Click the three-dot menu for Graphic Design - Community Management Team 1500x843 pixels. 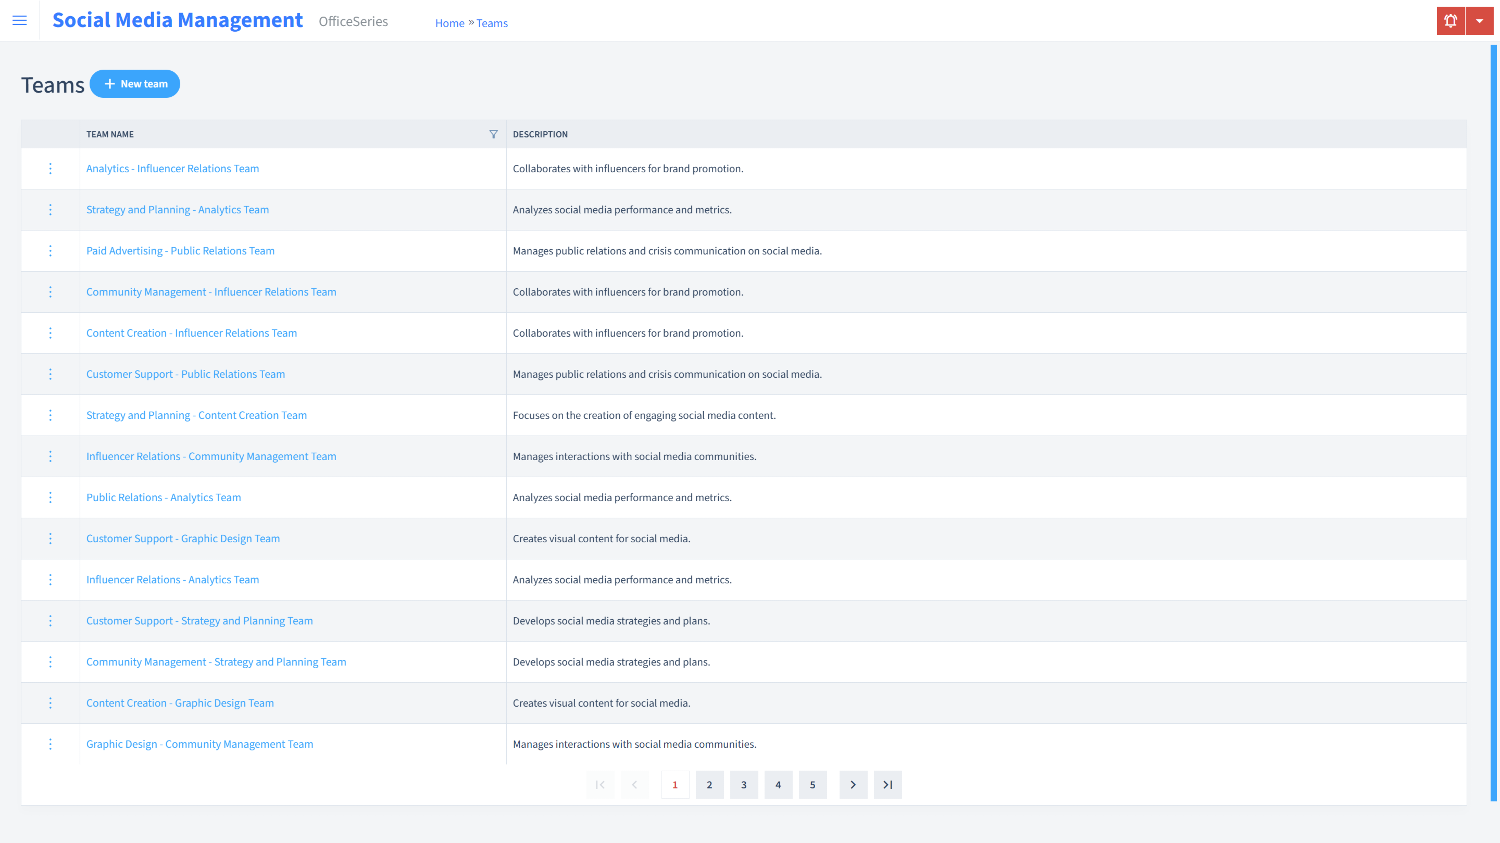pos(50,743)
